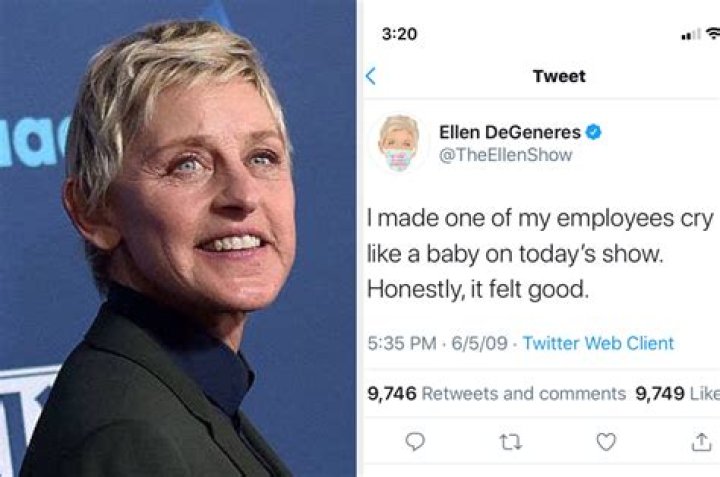Tap the cellular signal bars icon
Viewport: 720px width, 477px height.
click(690, 35)
